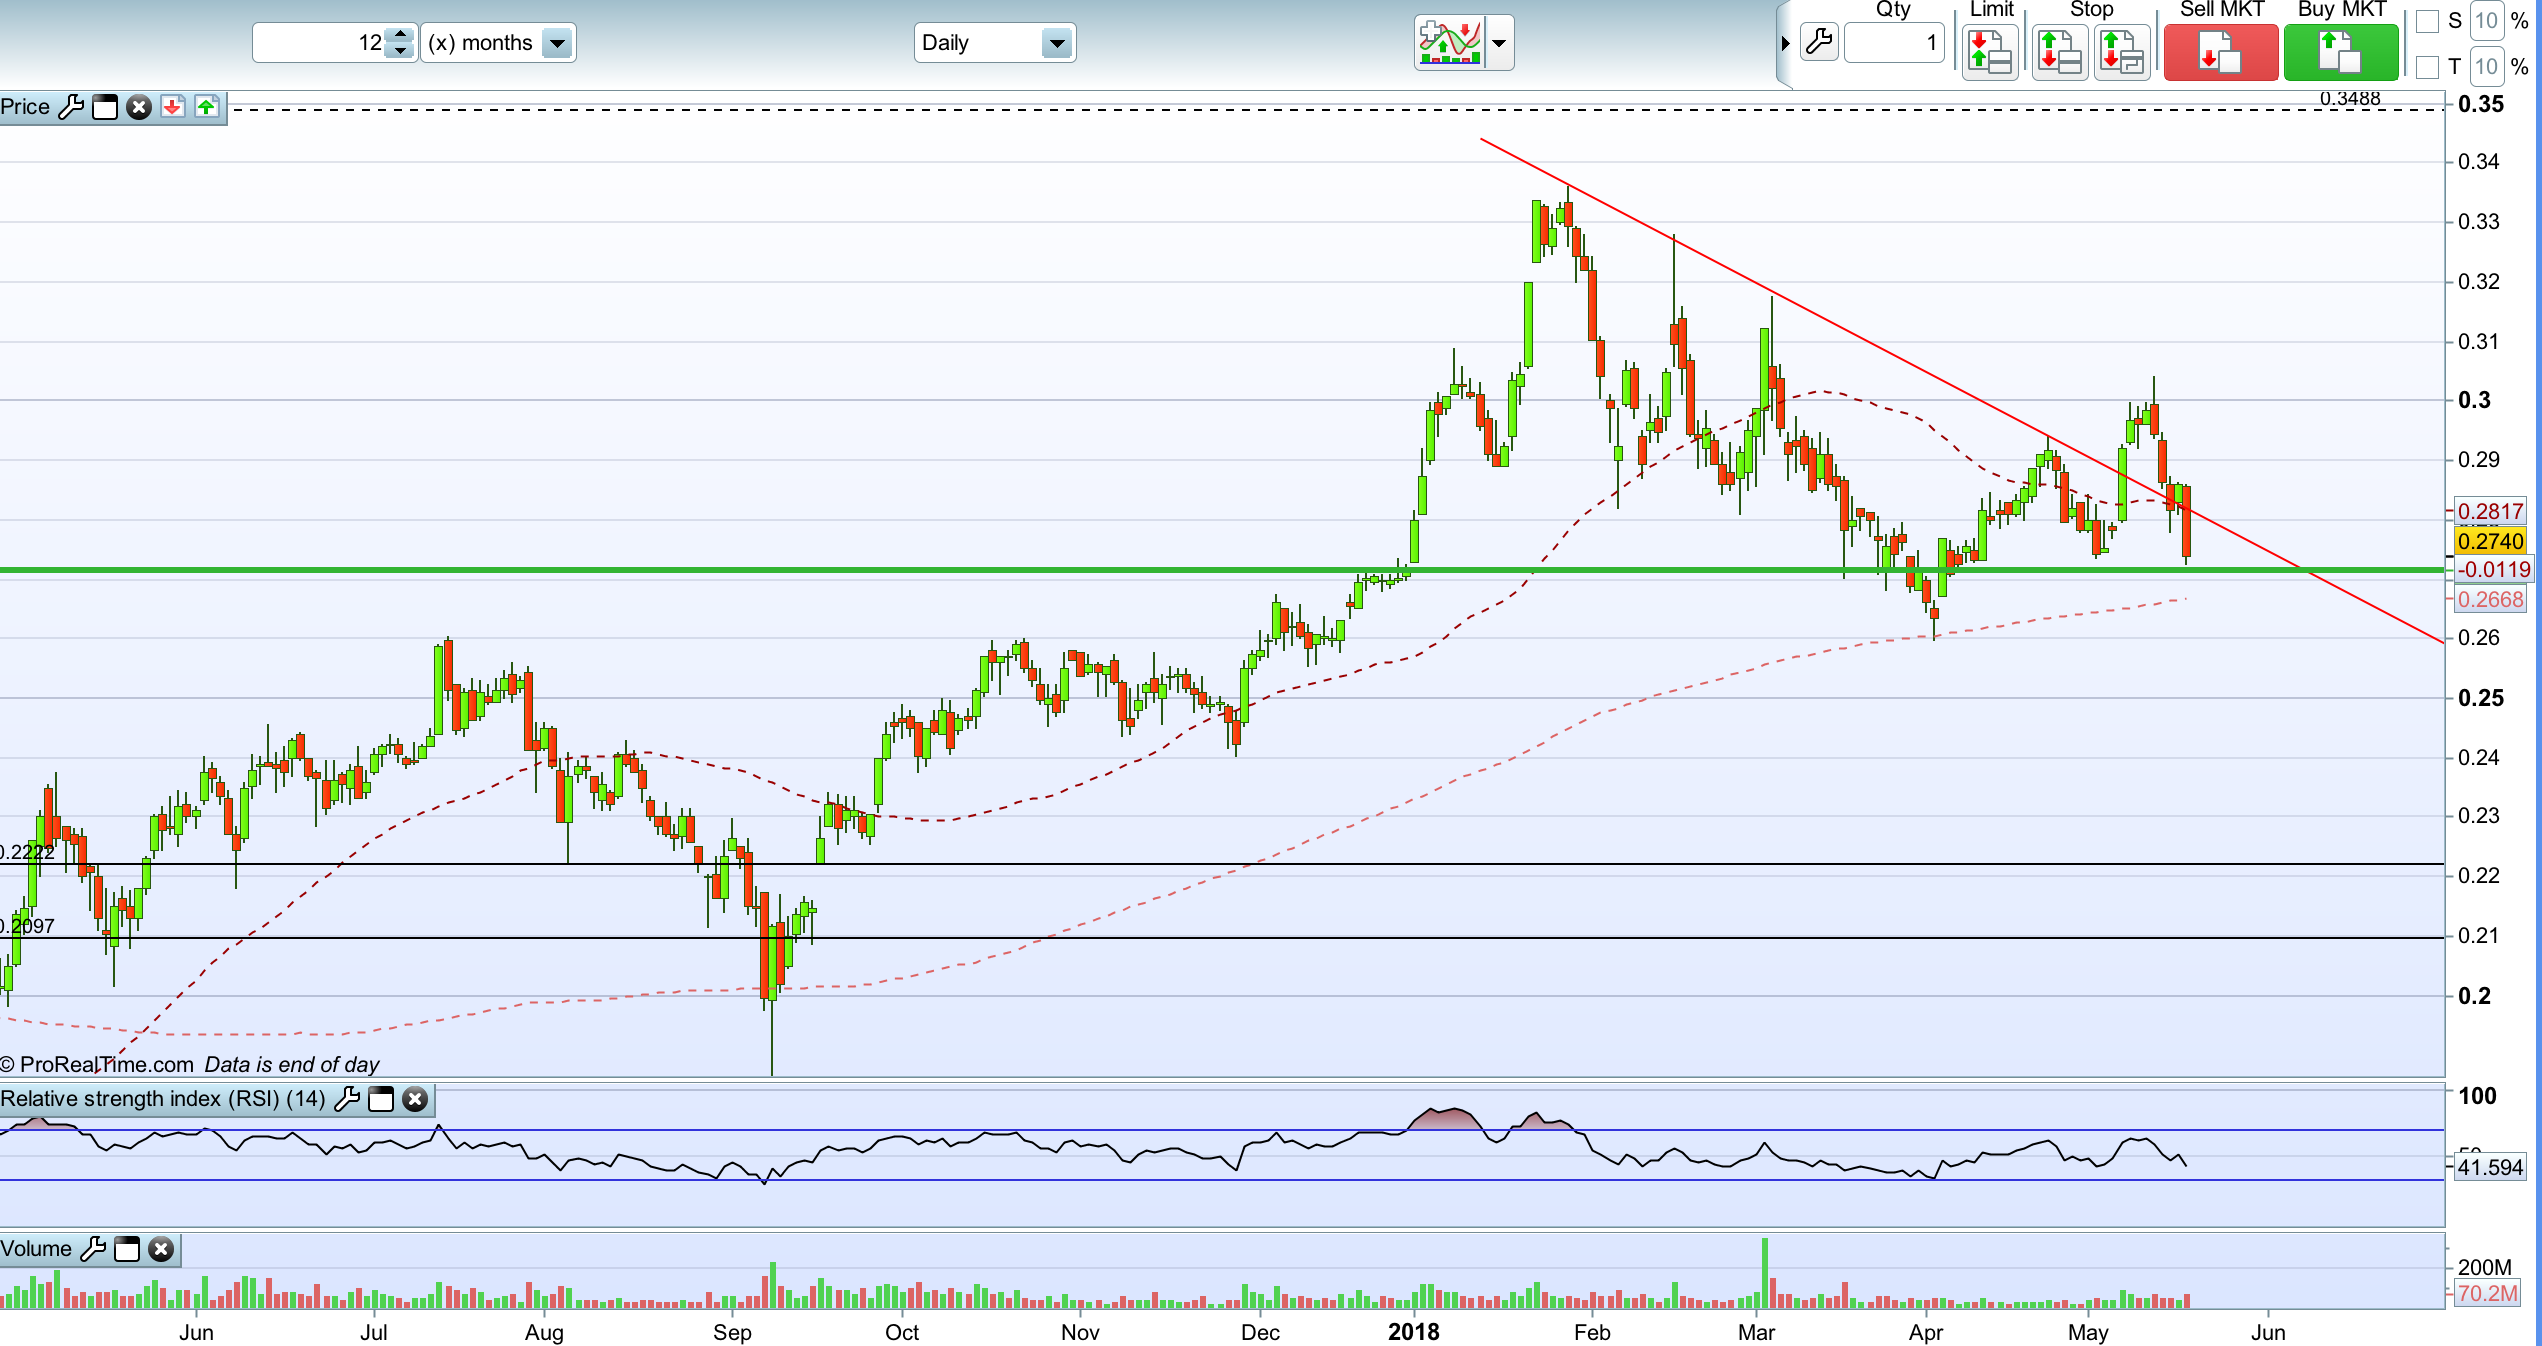This screenshot has height=1346, width=2542.
Task: Open the Volume panel settings wrench
Action: (x=92, y=1249)
